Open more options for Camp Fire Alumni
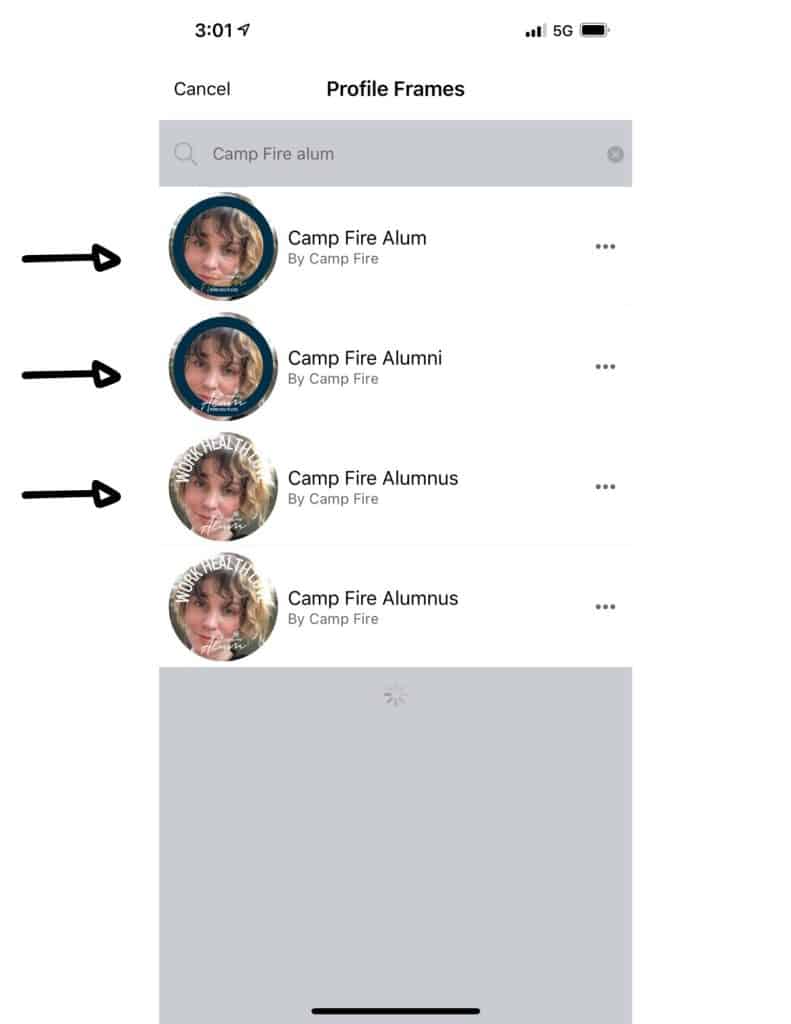Image resolution: width=791 pixels, height=1024 pixels. [x=605, y=366]
